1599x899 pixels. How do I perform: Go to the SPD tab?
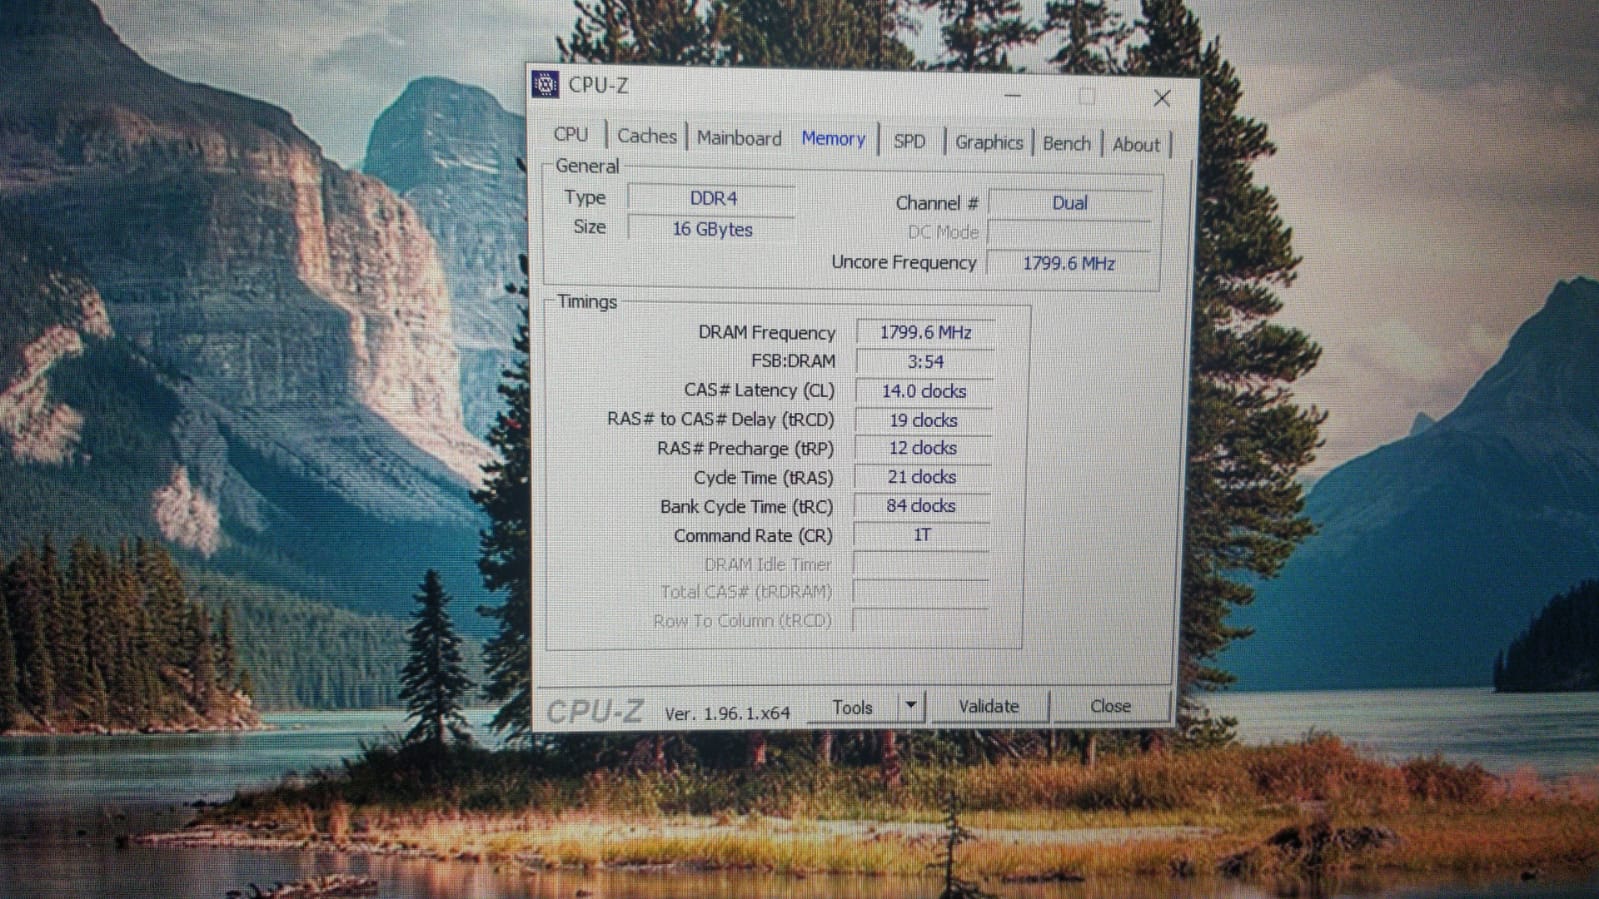point(909,141)
